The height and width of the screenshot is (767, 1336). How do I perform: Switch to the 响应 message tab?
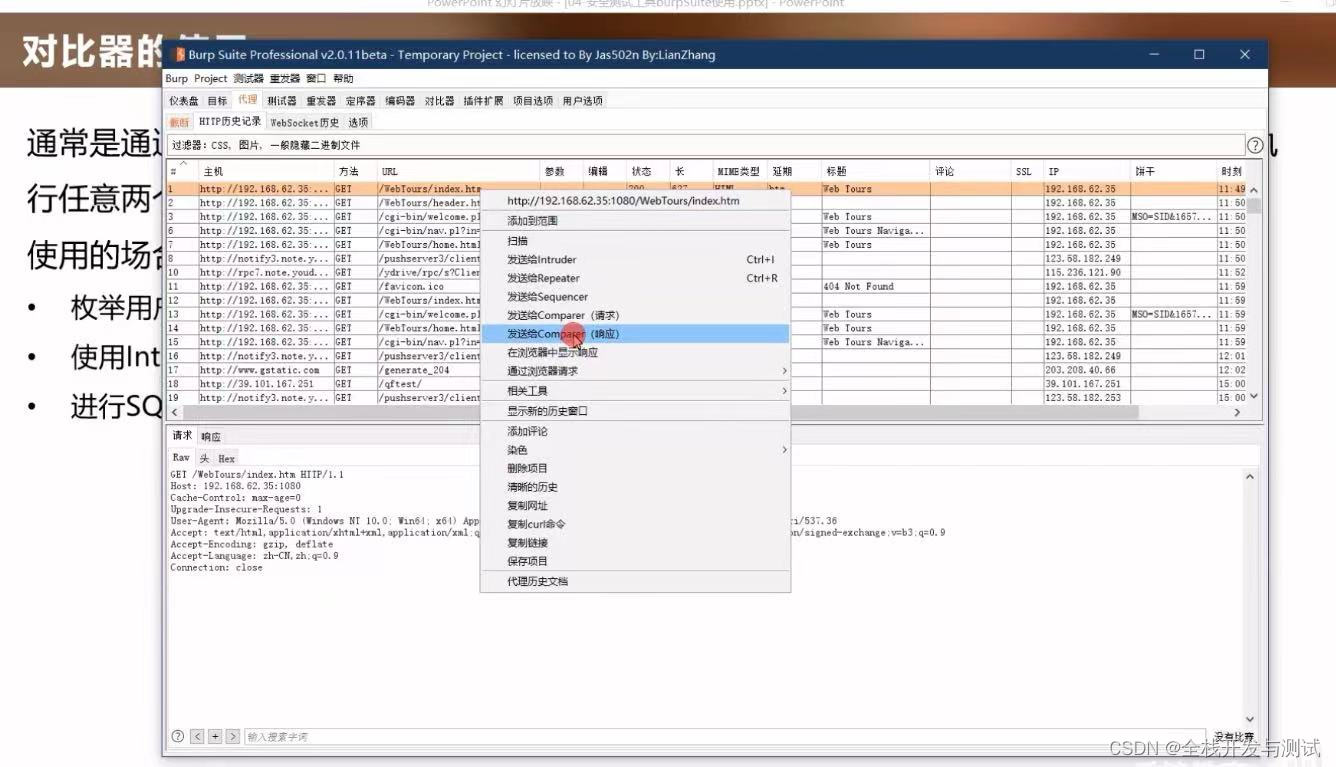click(x=210, y=437)
